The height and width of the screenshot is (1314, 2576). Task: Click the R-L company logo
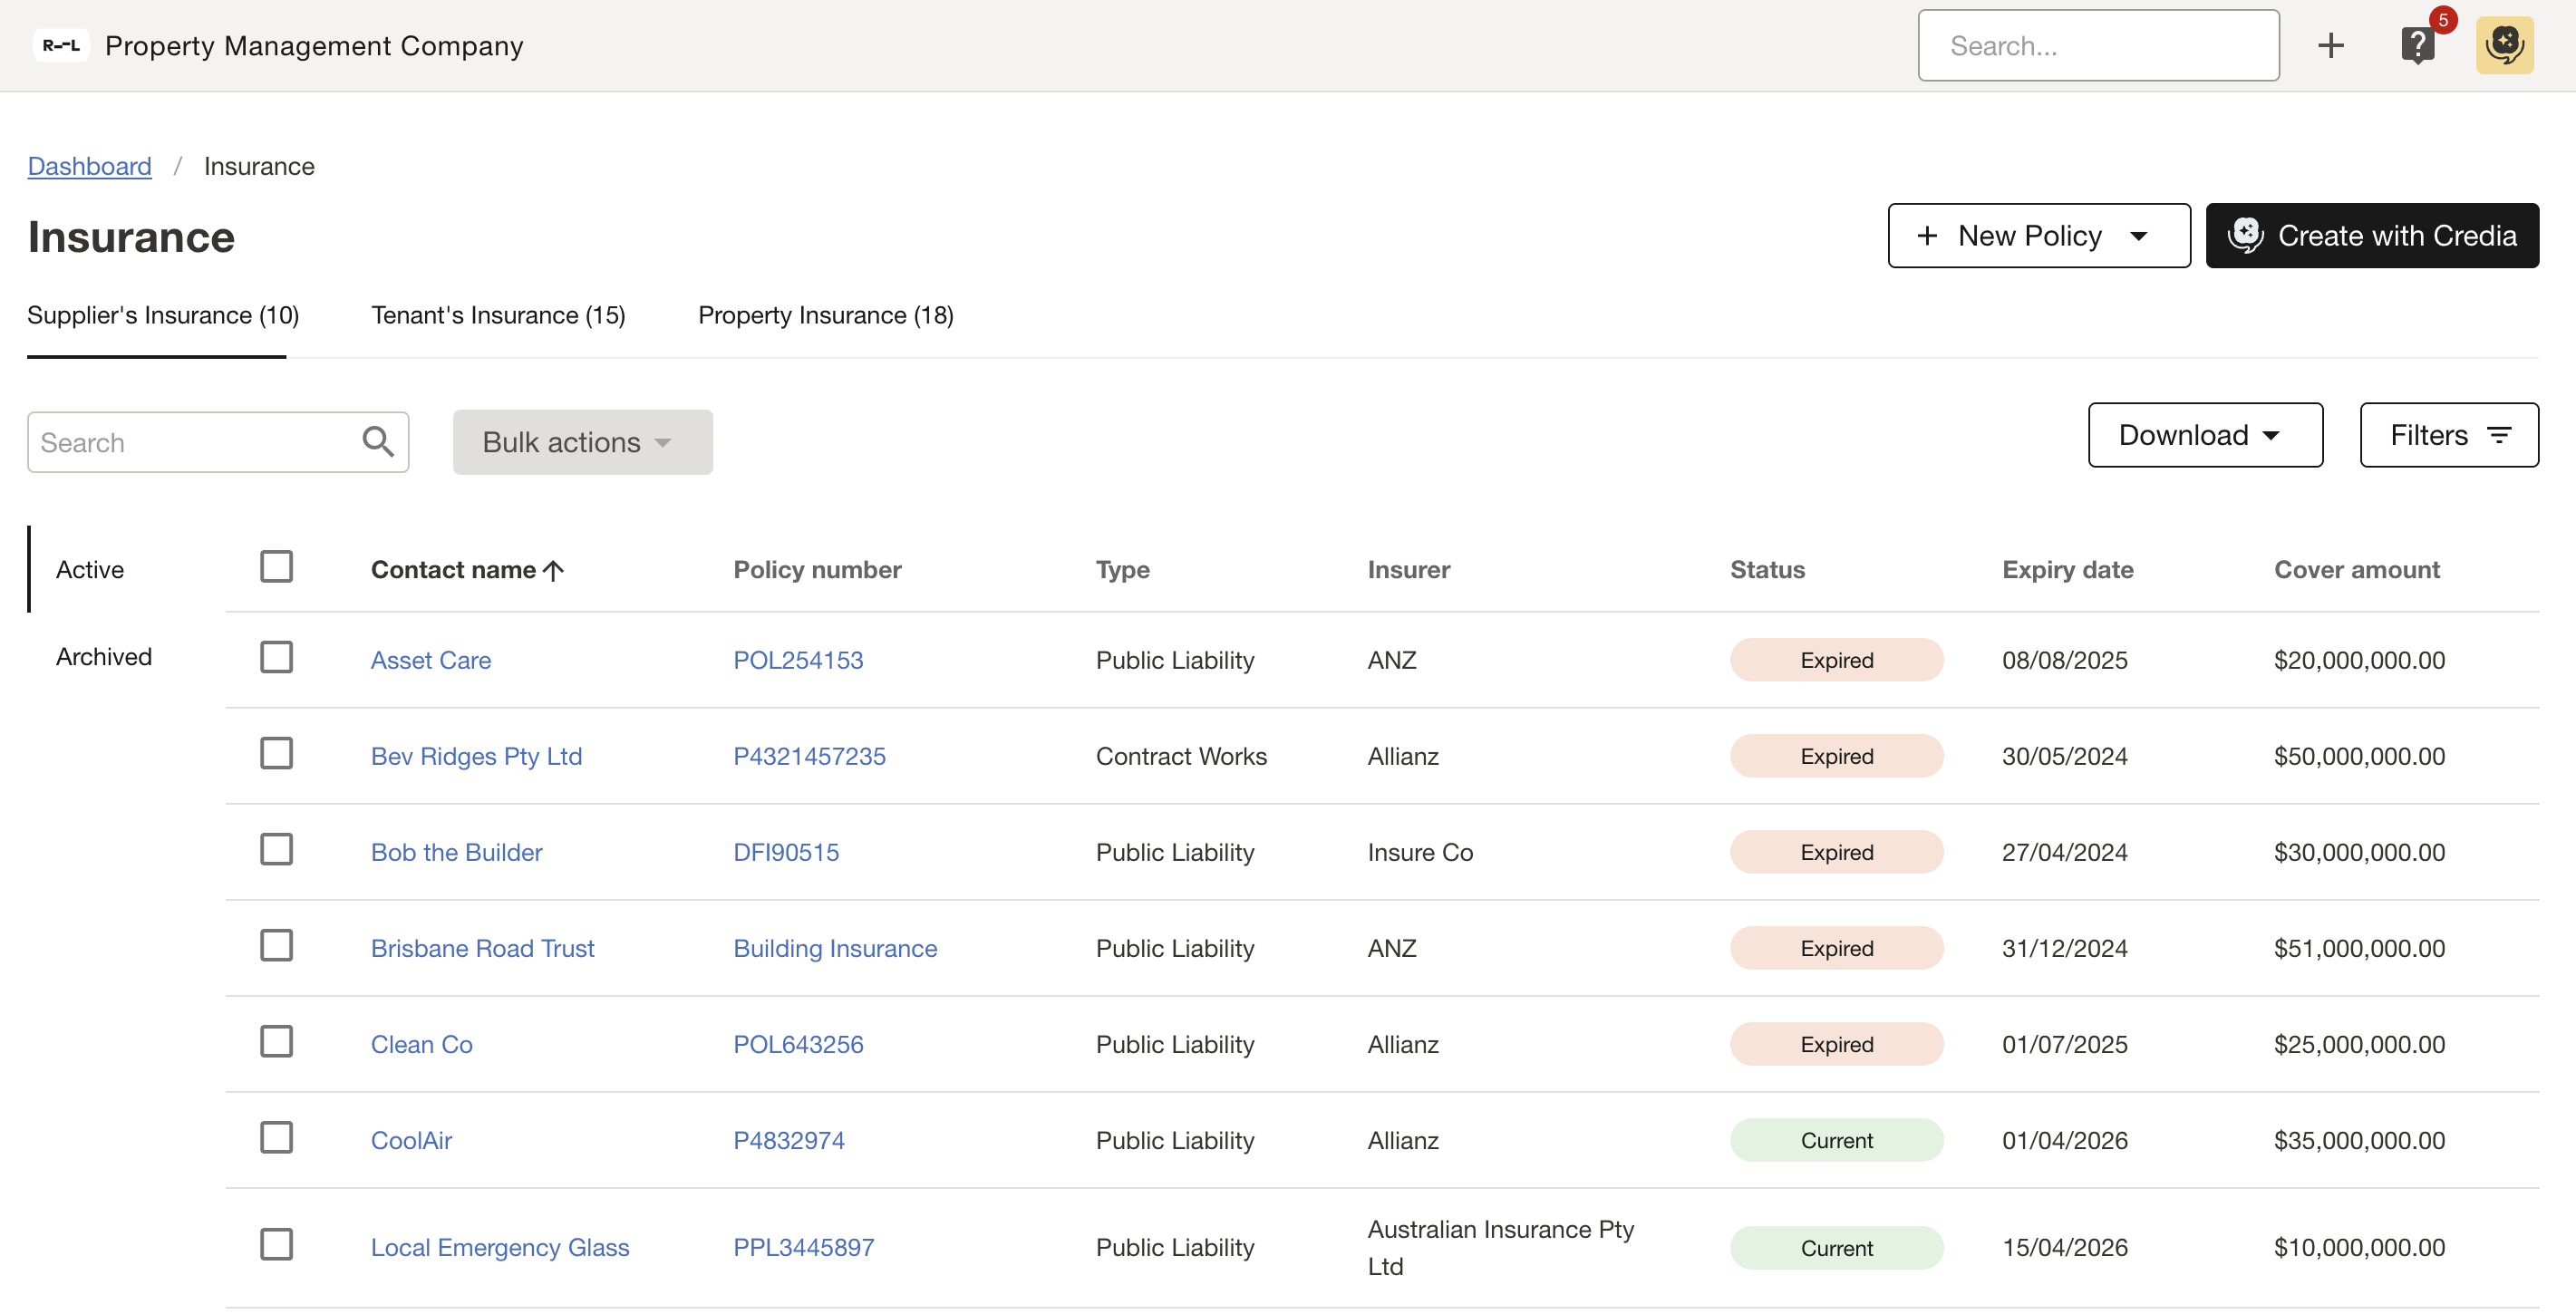[x=61, y=46]
